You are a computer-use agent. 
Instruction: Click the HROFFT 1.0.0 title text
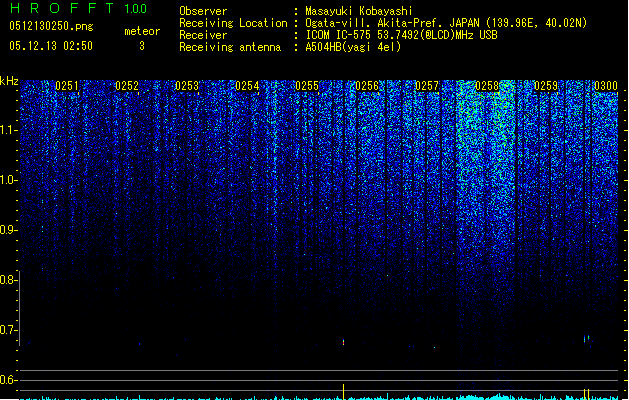point(78,8)
